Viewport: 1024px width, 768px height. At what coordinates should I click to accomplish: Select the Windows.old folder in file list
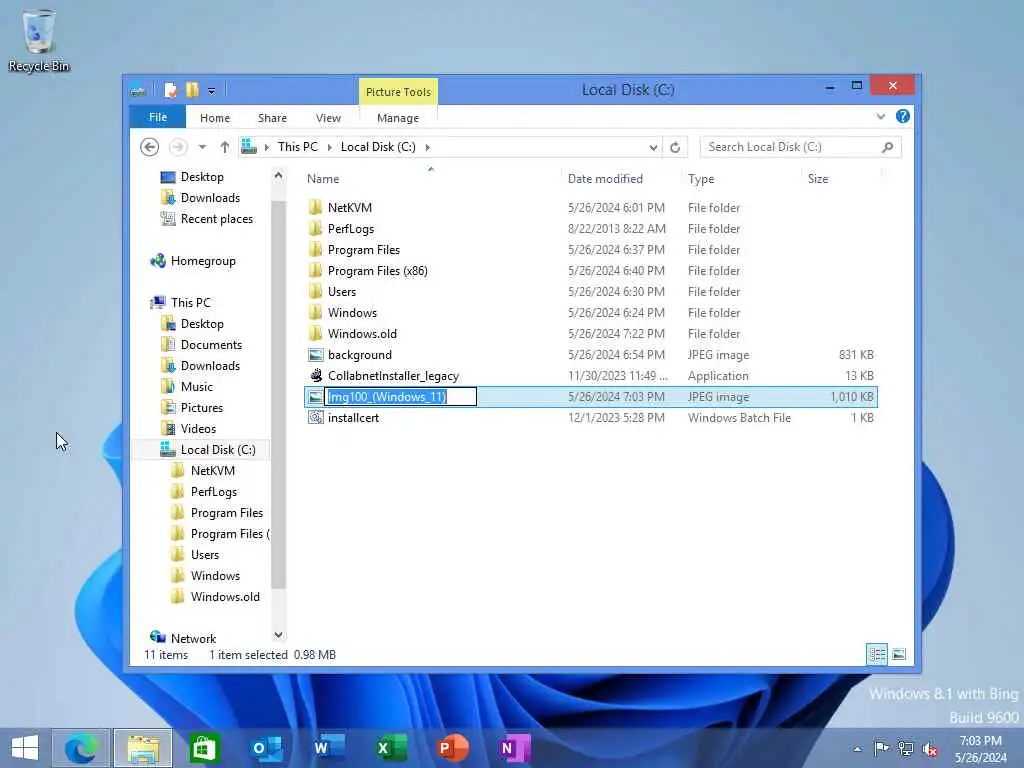(x=362, y=334)
